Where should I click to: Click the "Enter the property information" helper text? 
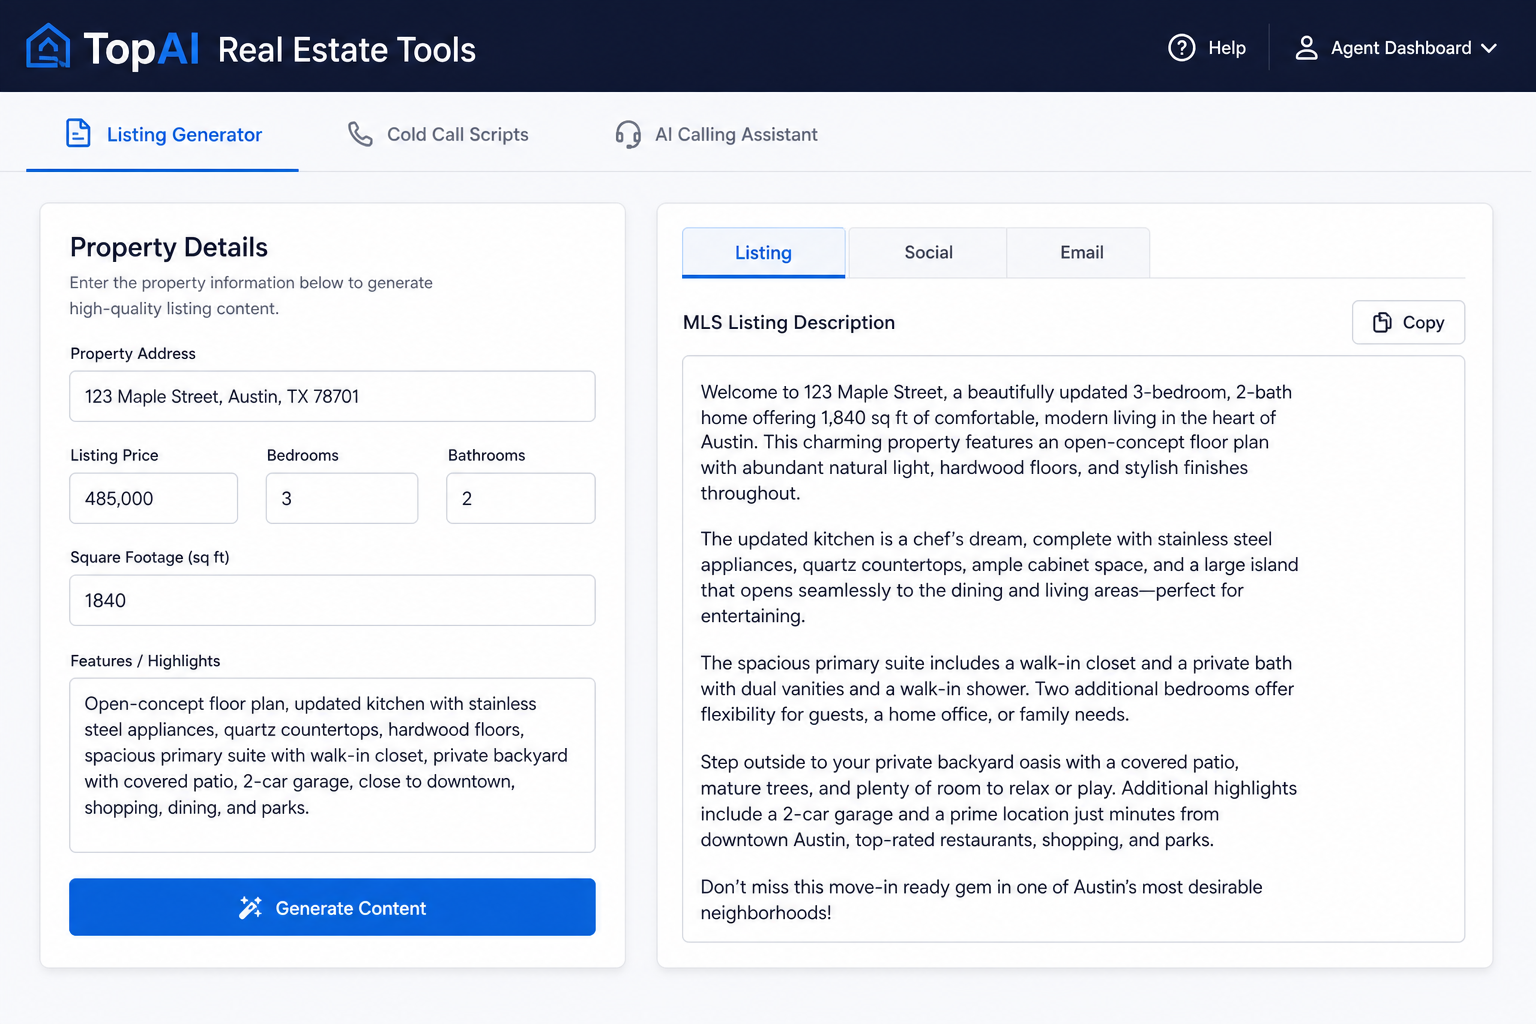coord(251,295)
